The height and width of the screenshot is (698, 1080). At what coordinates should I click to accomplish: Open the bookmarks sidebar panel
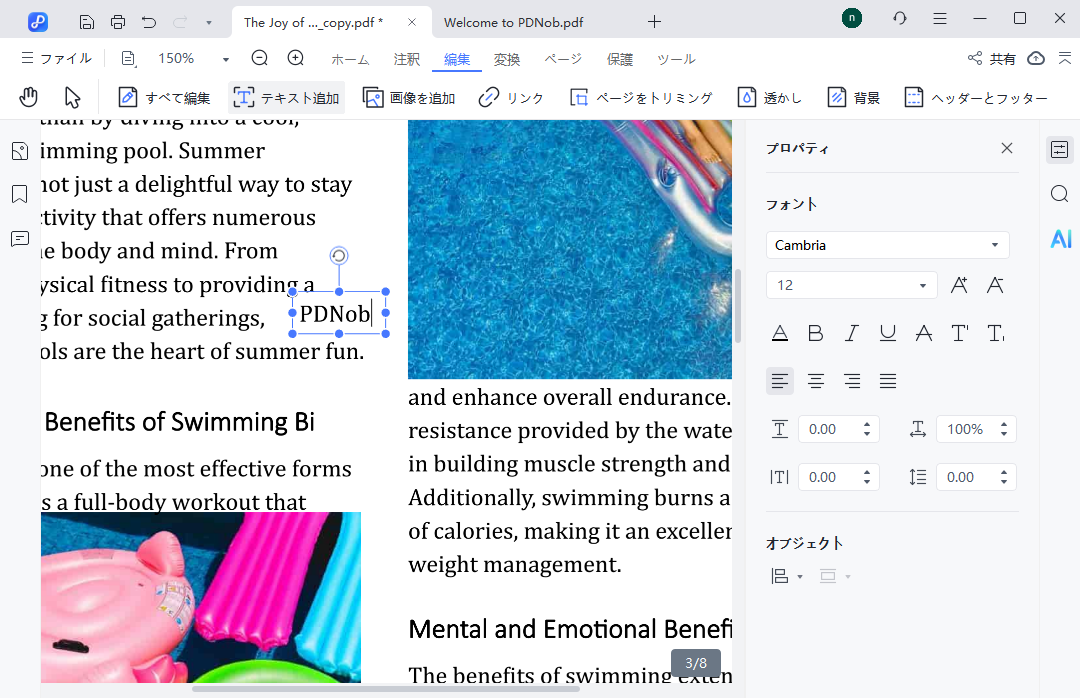tap(19, 194)
